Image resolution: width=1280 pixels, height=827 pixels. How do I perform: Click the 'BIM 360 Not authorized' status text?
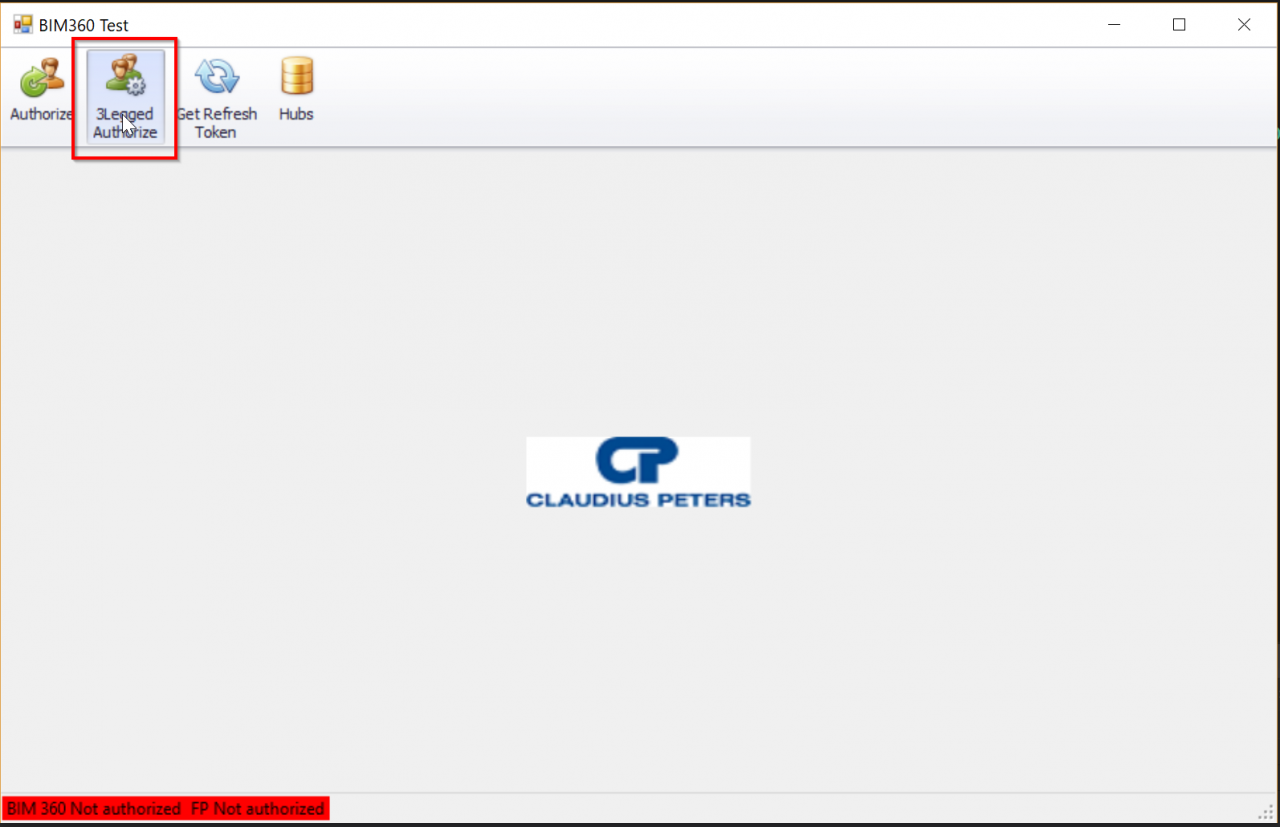pos(94,808)
